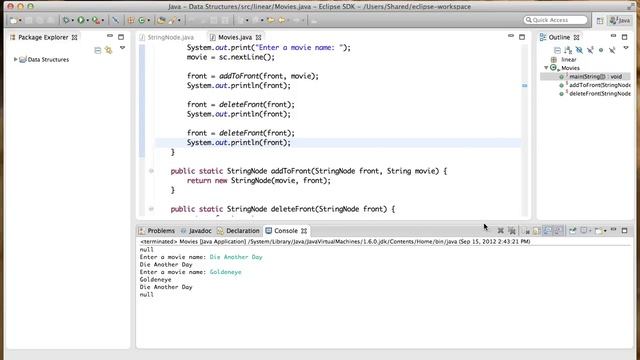Click the New Java Class icon
This screenshot has width=640, height=360.
tap(142, 20)
